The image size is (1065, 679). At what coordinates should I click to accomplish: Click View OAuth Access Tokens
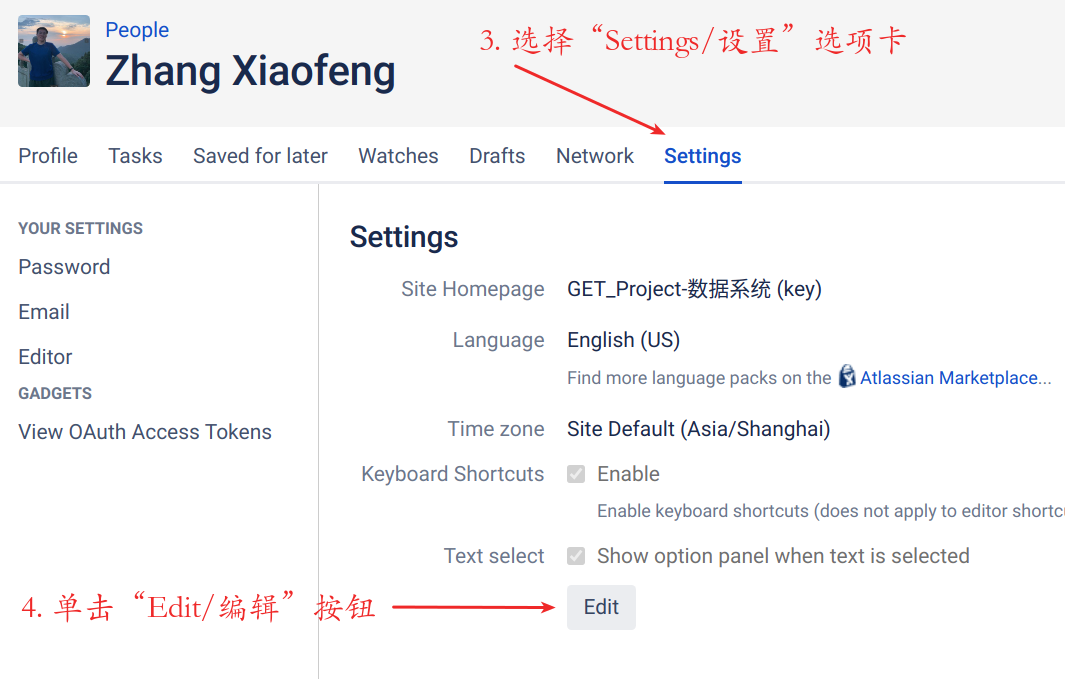(x=145, y=432)
